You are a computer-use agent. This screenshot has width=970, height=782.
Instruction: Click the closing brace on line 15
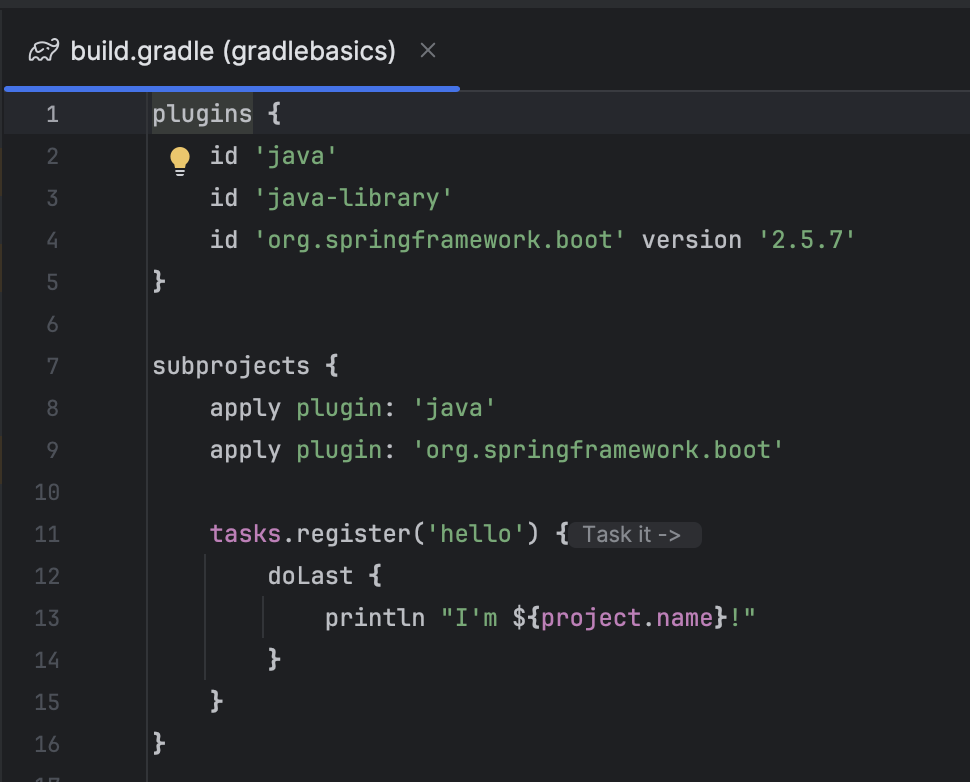pos(217,702)
